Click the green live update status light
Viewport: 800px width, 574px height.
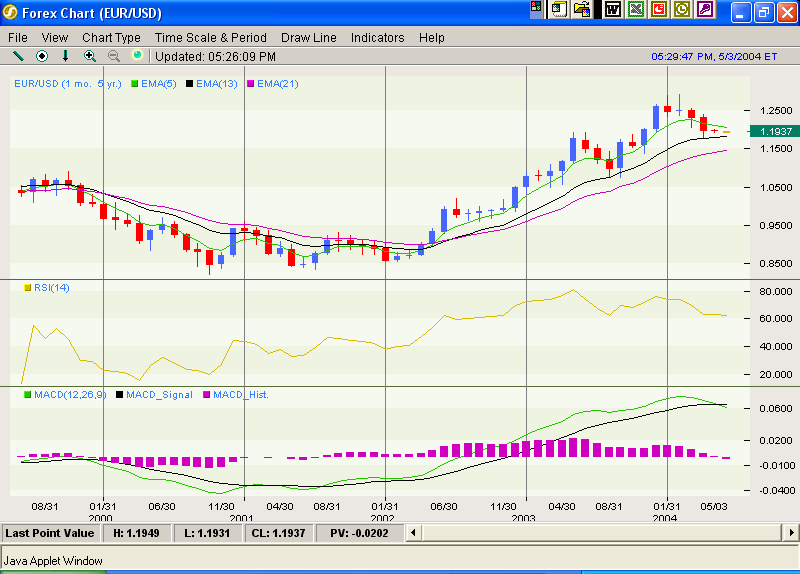137,56
